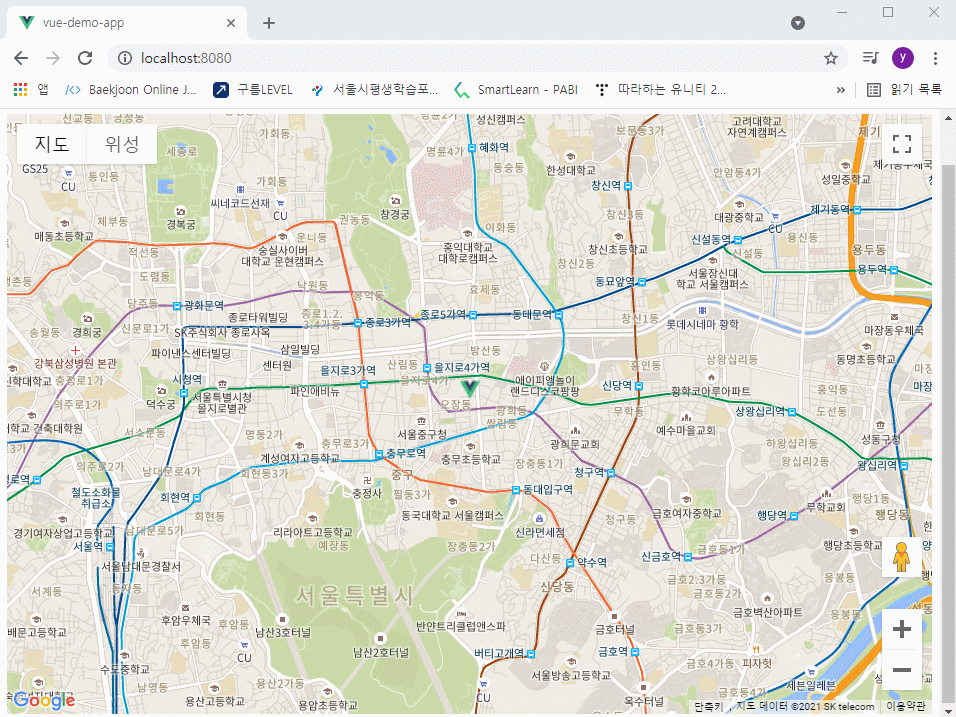Click 동대입구역 station icon
The image size is (956, 717).
[x=516, y=490]
